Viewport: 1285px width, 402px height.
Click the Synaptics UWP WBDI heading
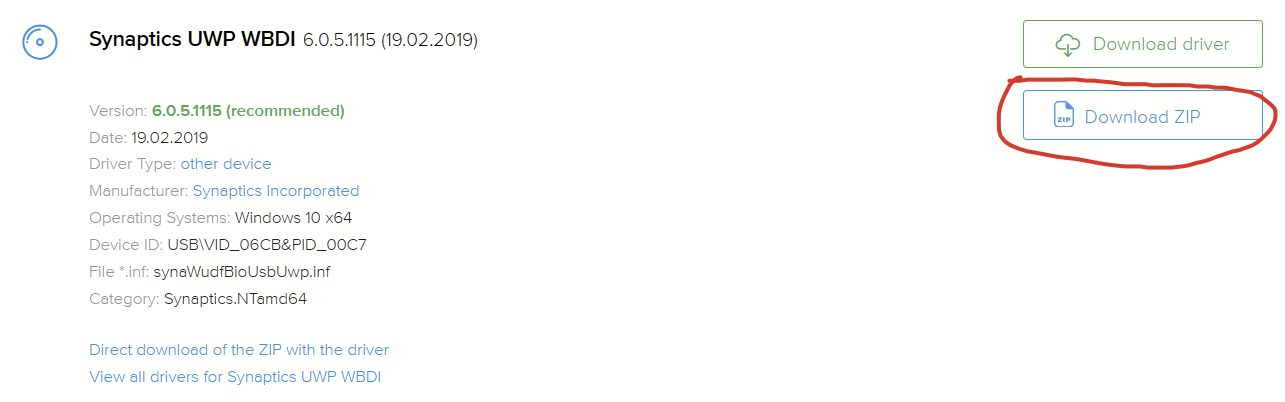tap(192, 40)
